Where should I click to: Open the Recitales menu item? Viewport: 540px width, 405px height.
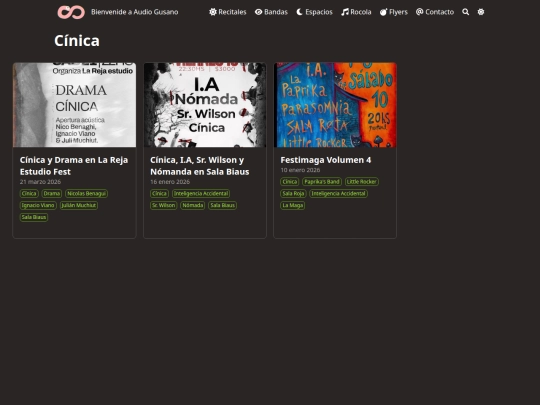click(x=228, y=12)
